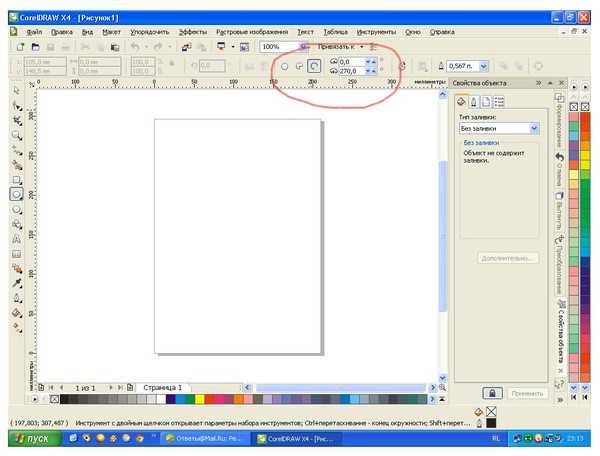
Task: Select the Text tool in toolbox
Action: (x=16, y=239)
